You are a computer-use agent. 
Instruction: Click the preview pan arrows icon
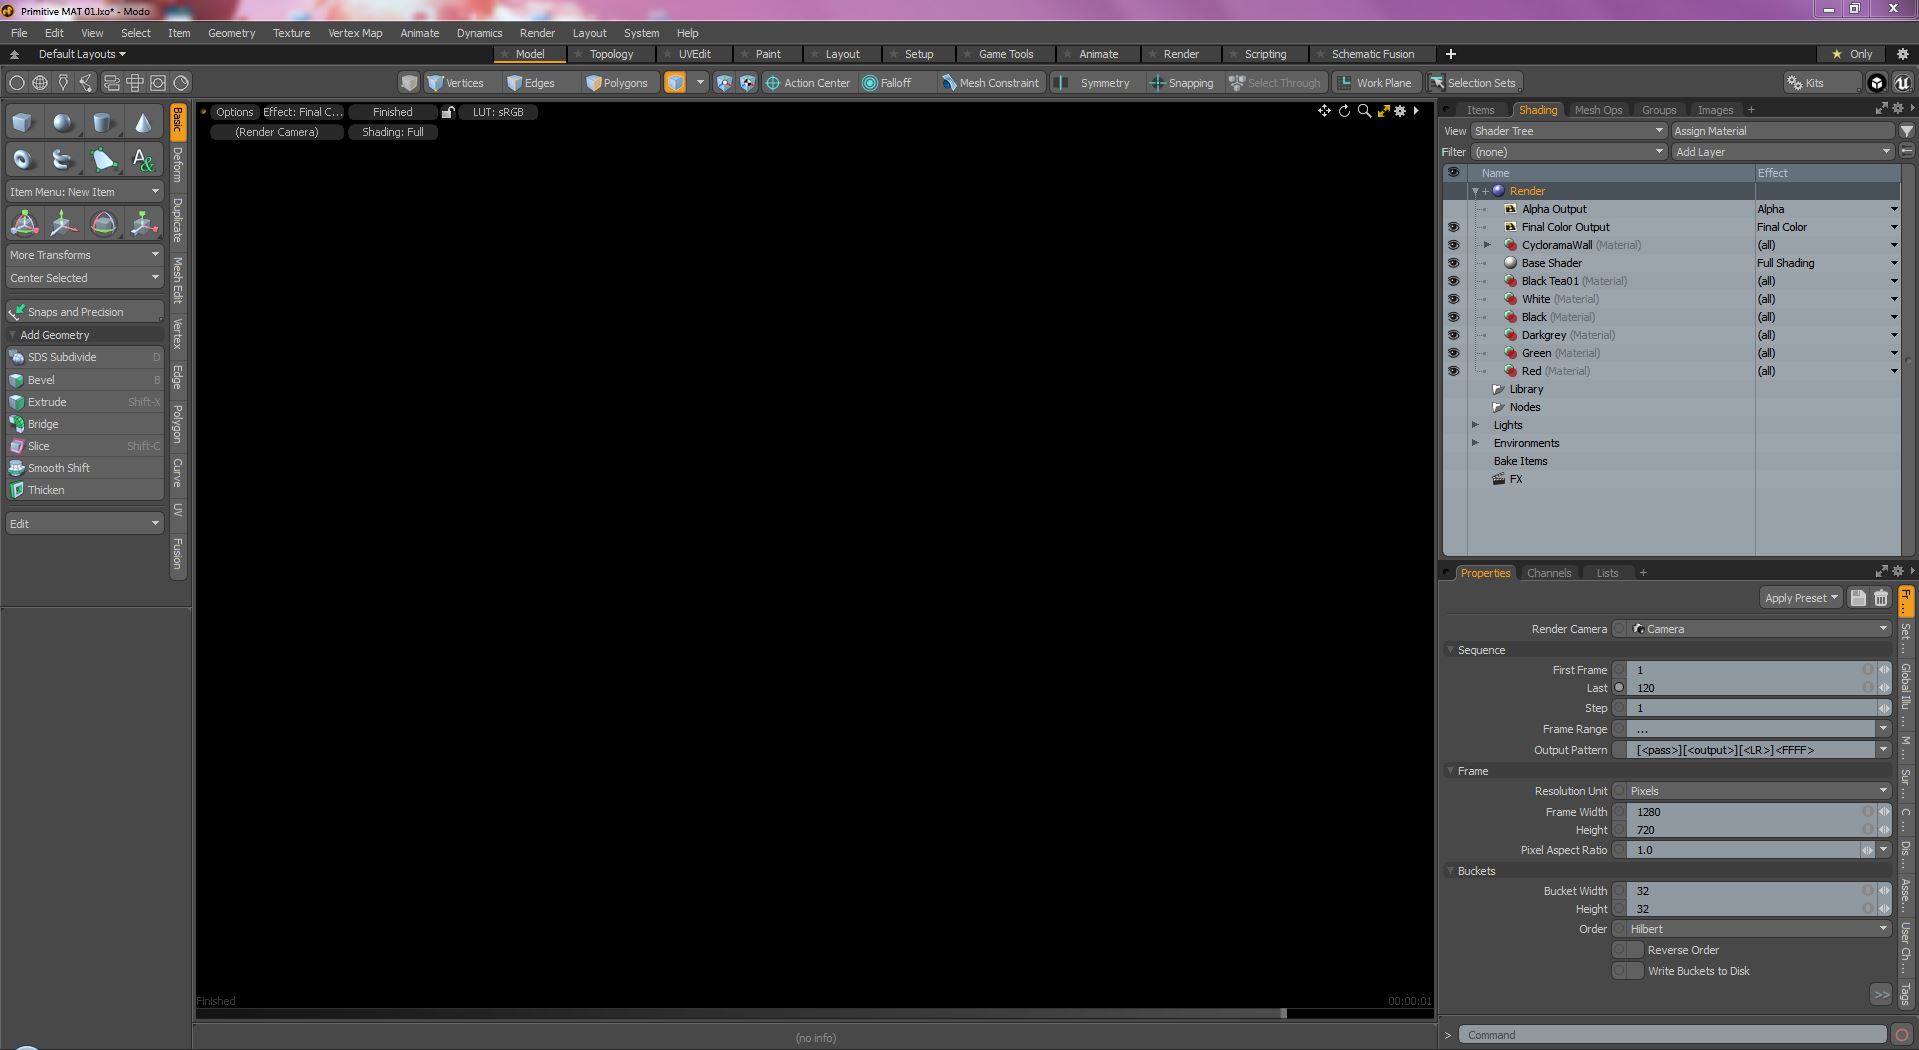(x=1324, y=111)
